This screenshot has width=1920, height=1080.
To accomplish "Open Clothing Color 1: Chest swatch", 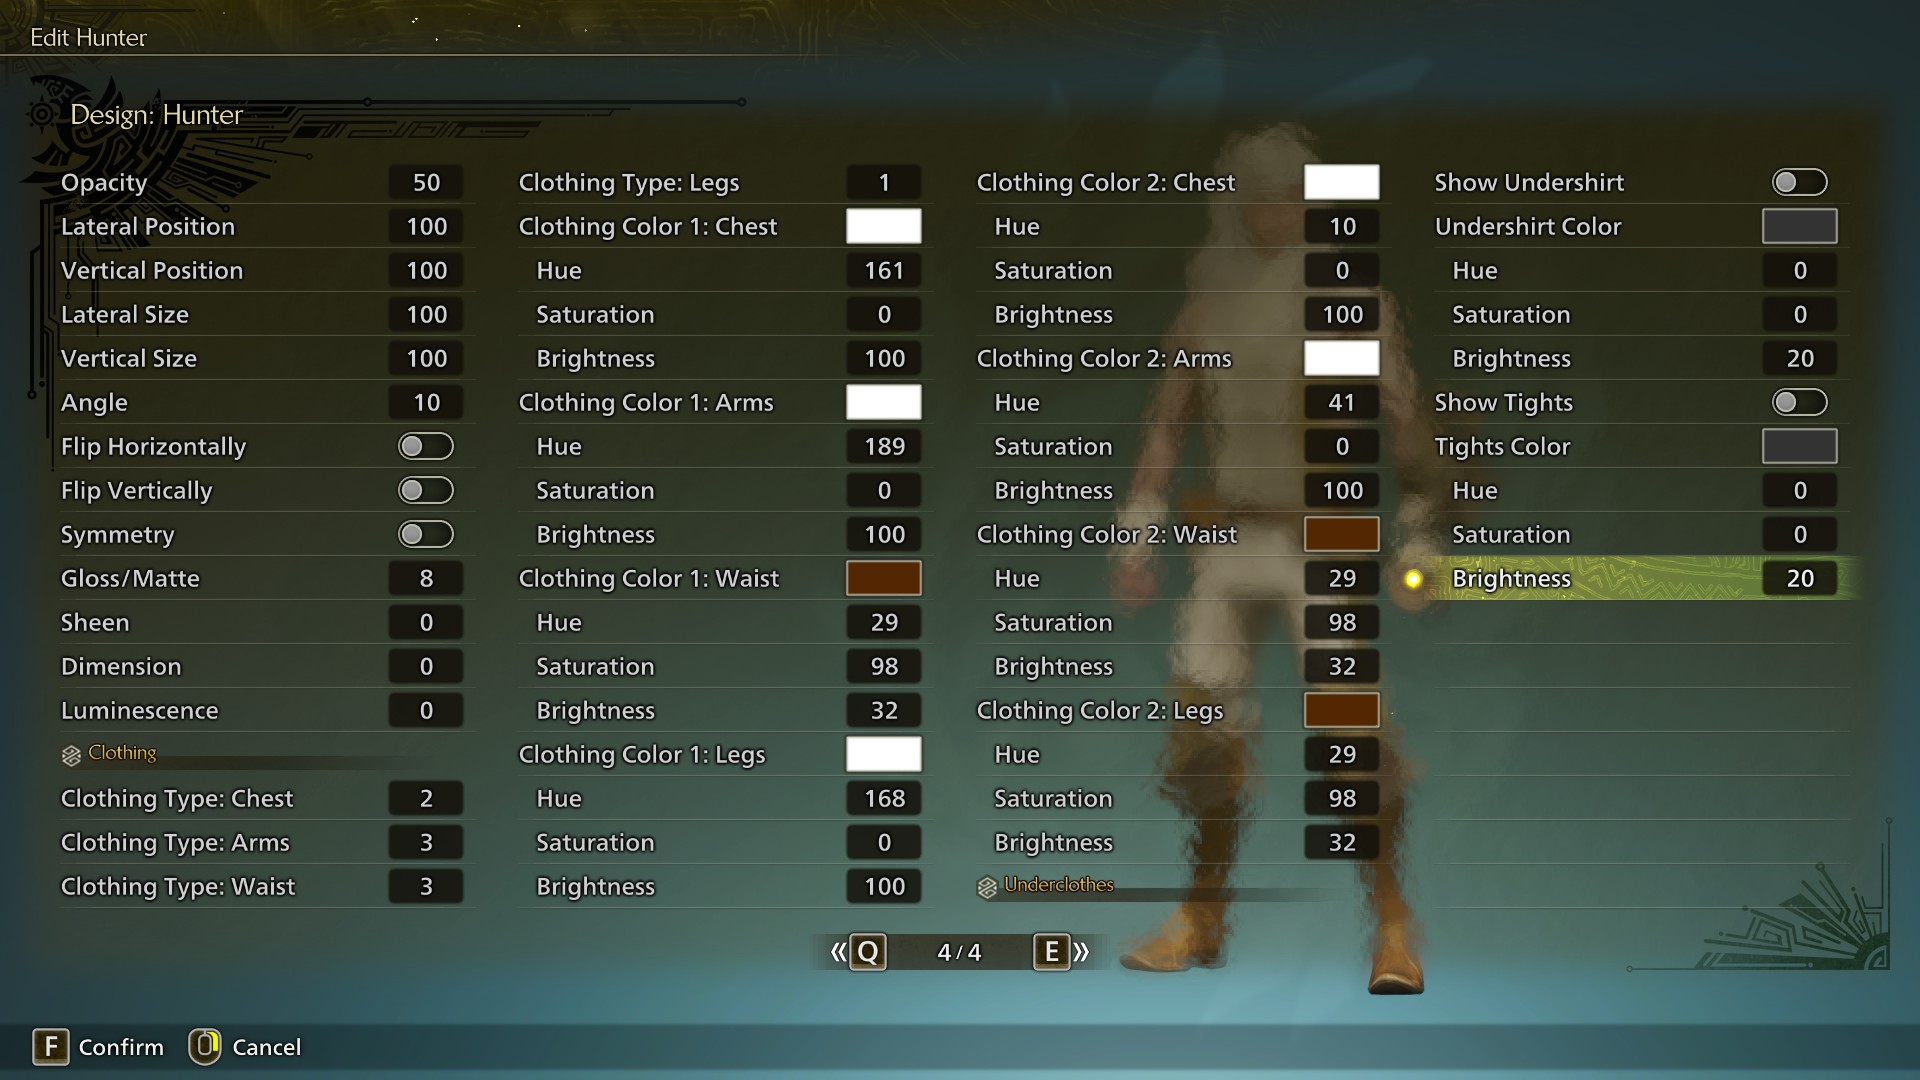I will (884, 226).
